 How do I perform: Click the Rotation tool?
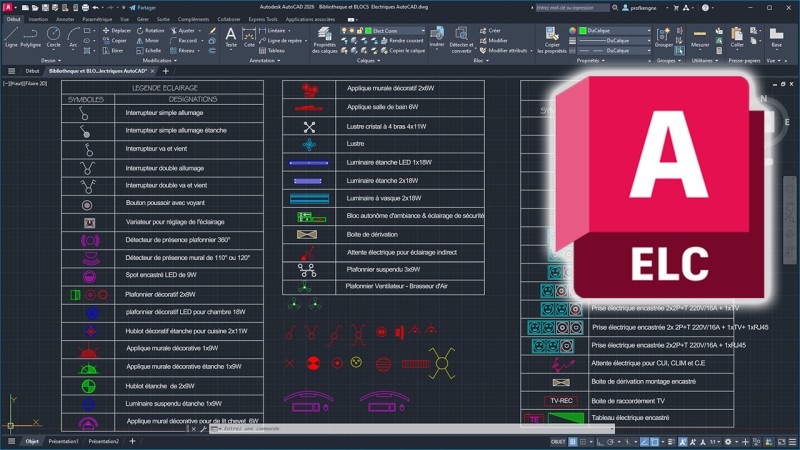(151, 31)
